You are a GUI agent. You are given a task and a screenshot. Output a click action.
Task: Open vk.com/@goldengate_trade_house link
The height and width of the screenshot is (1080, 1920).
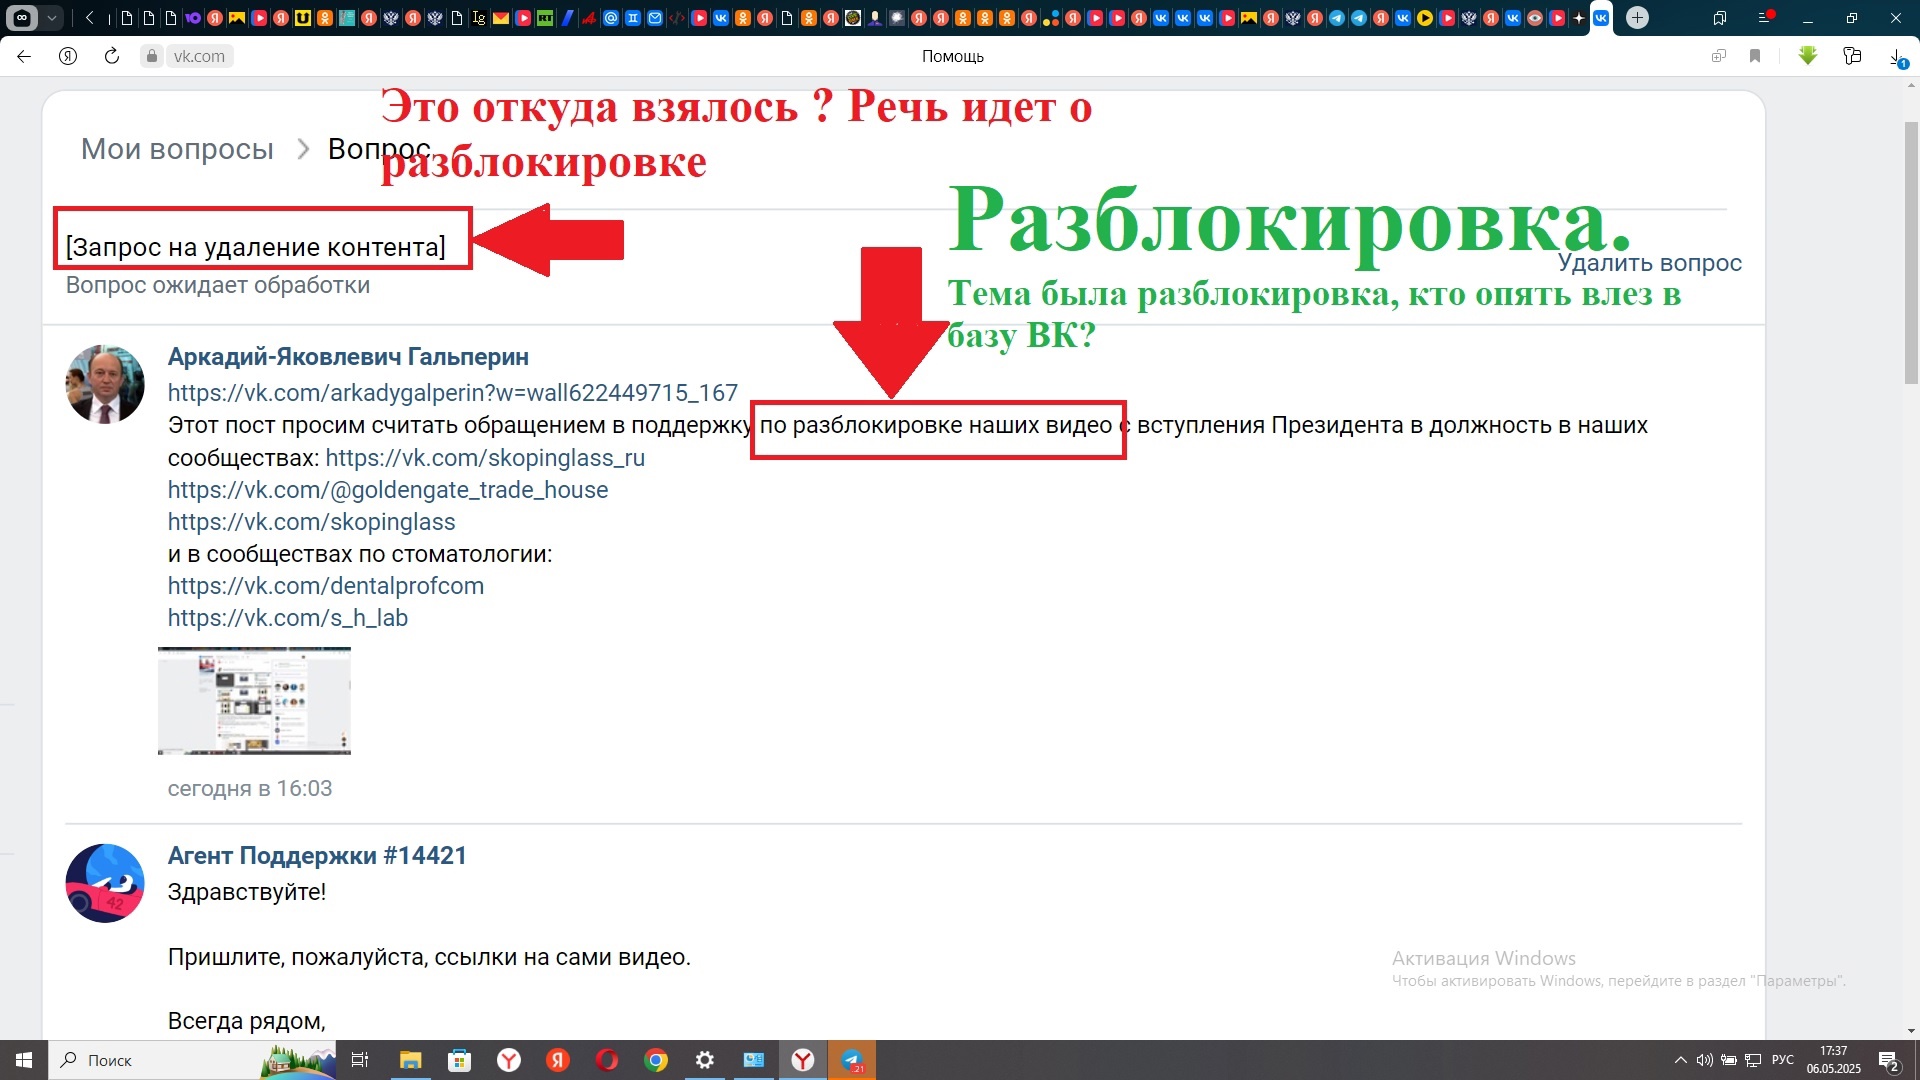(388, 490)
